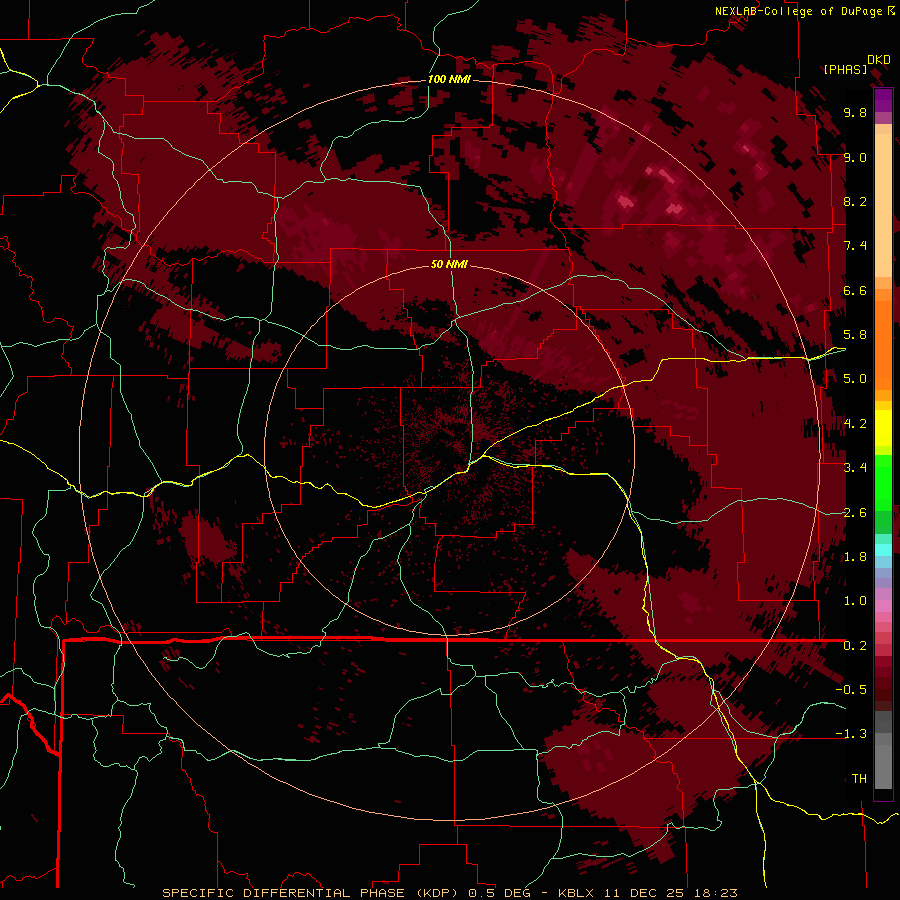Click the 8.2 legend value
The height and width of the screenshot is (900, 900).
point(855,201)
